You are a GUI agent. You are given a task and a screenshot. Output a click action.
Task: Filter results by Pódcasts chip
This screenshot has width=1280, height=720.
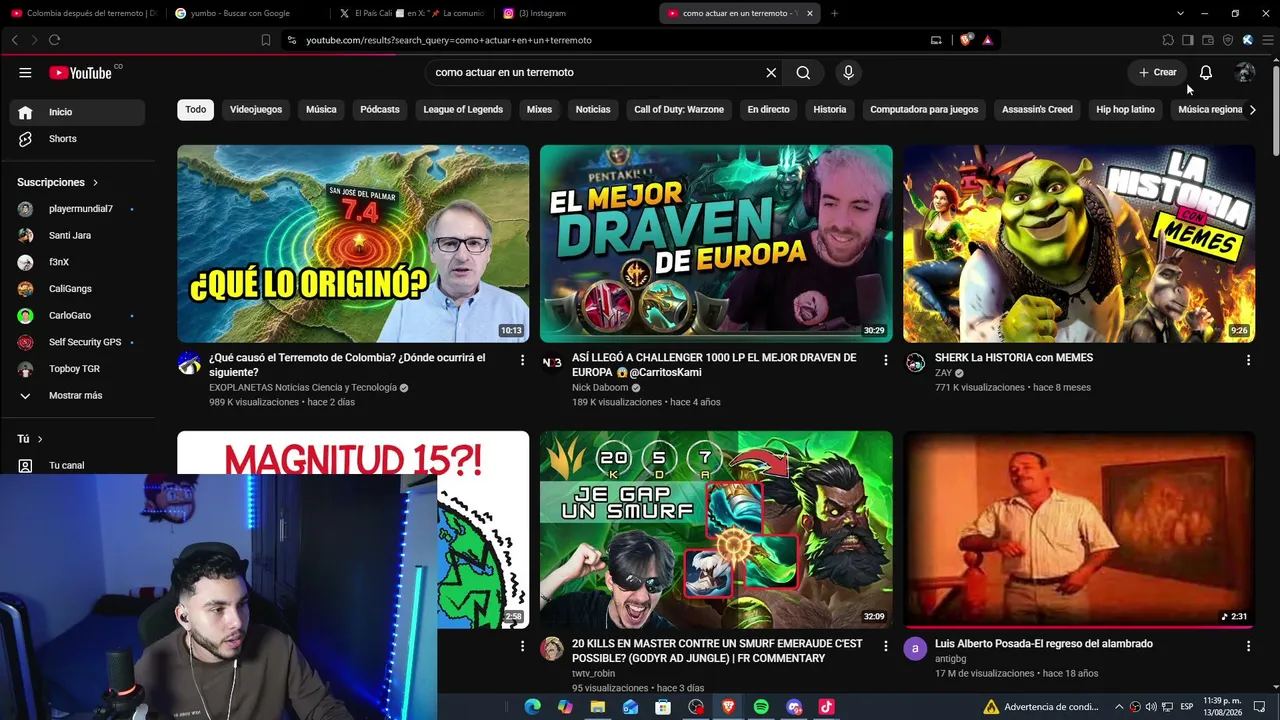click(380, 109)
